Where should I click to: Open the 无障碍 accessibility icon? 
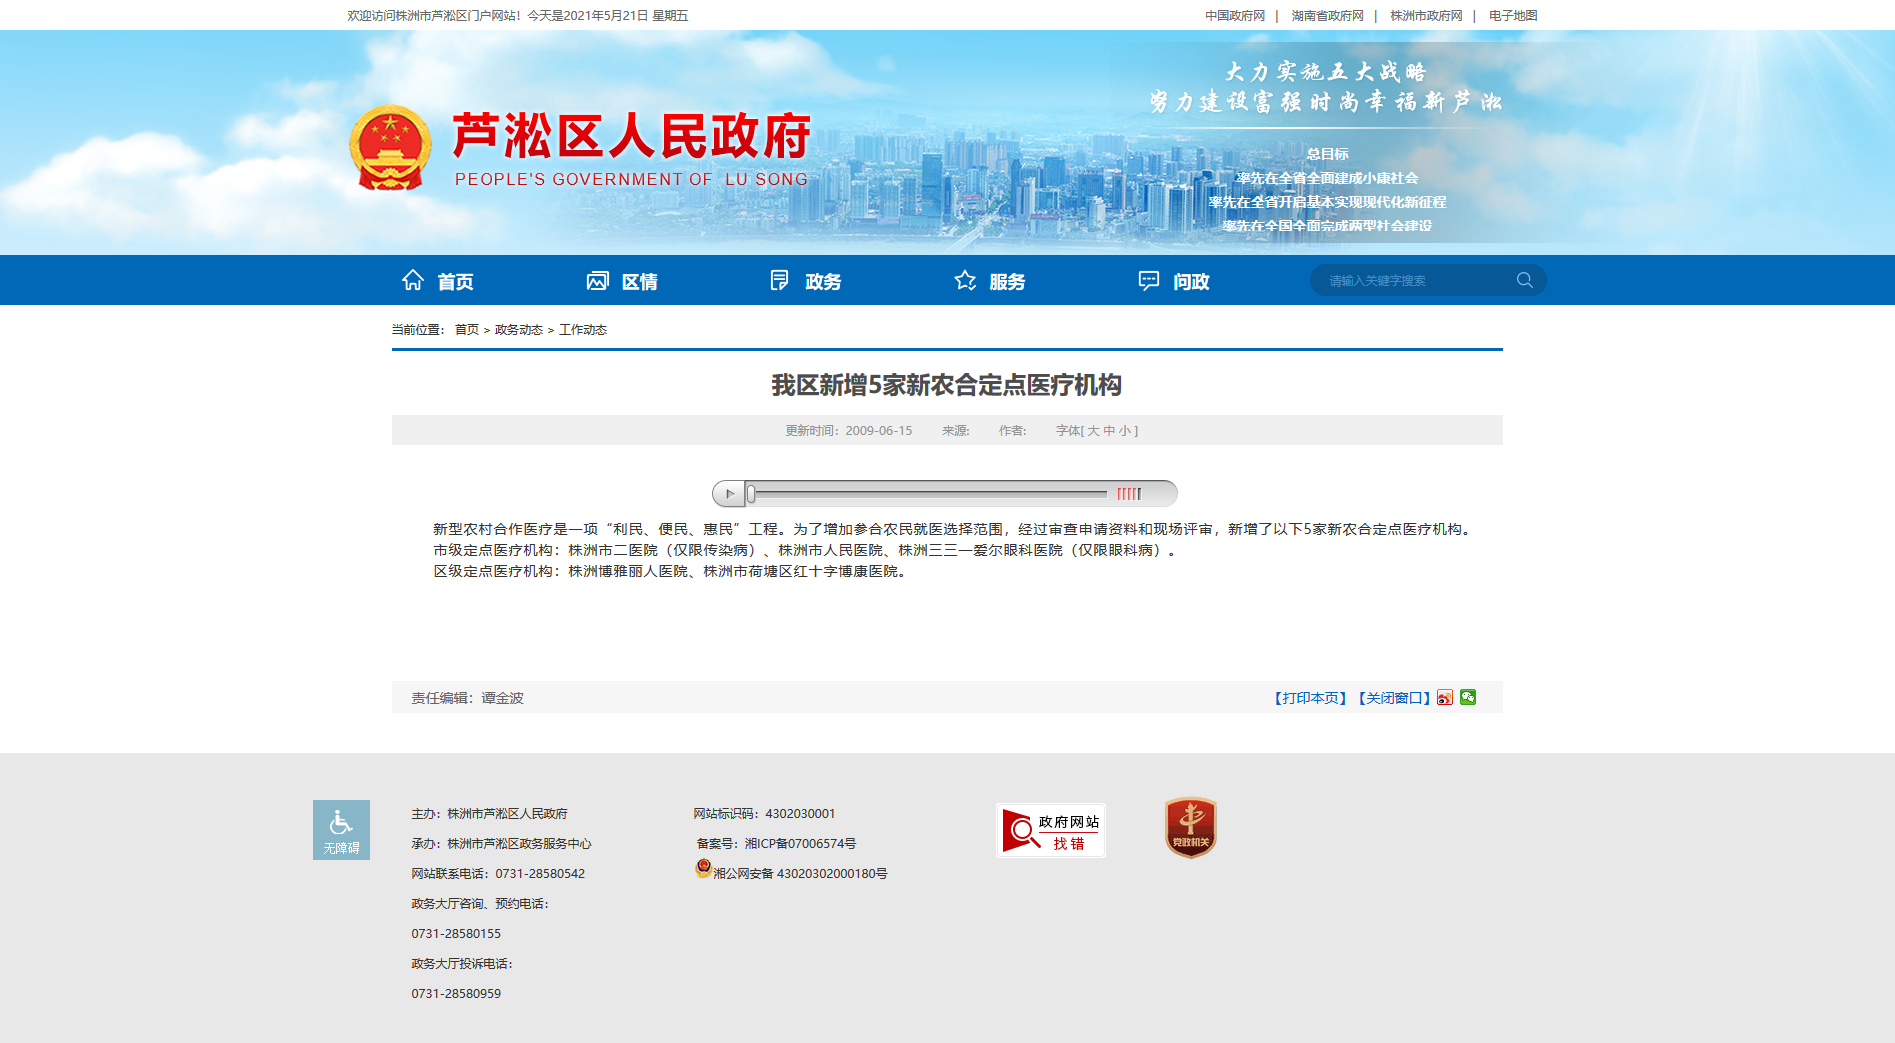tap(341, 829)
